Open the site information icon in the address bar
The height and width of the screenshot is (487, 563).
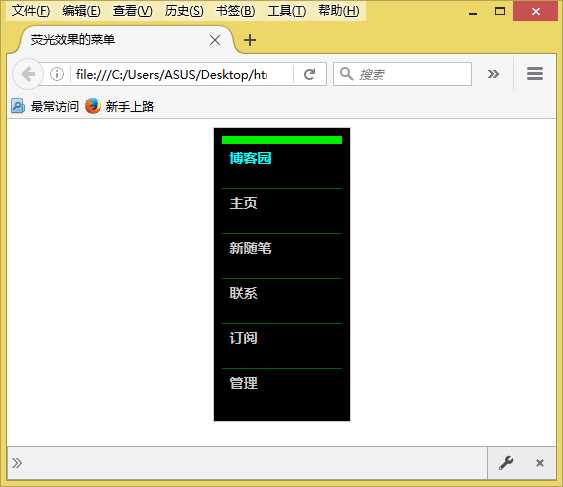57,74
